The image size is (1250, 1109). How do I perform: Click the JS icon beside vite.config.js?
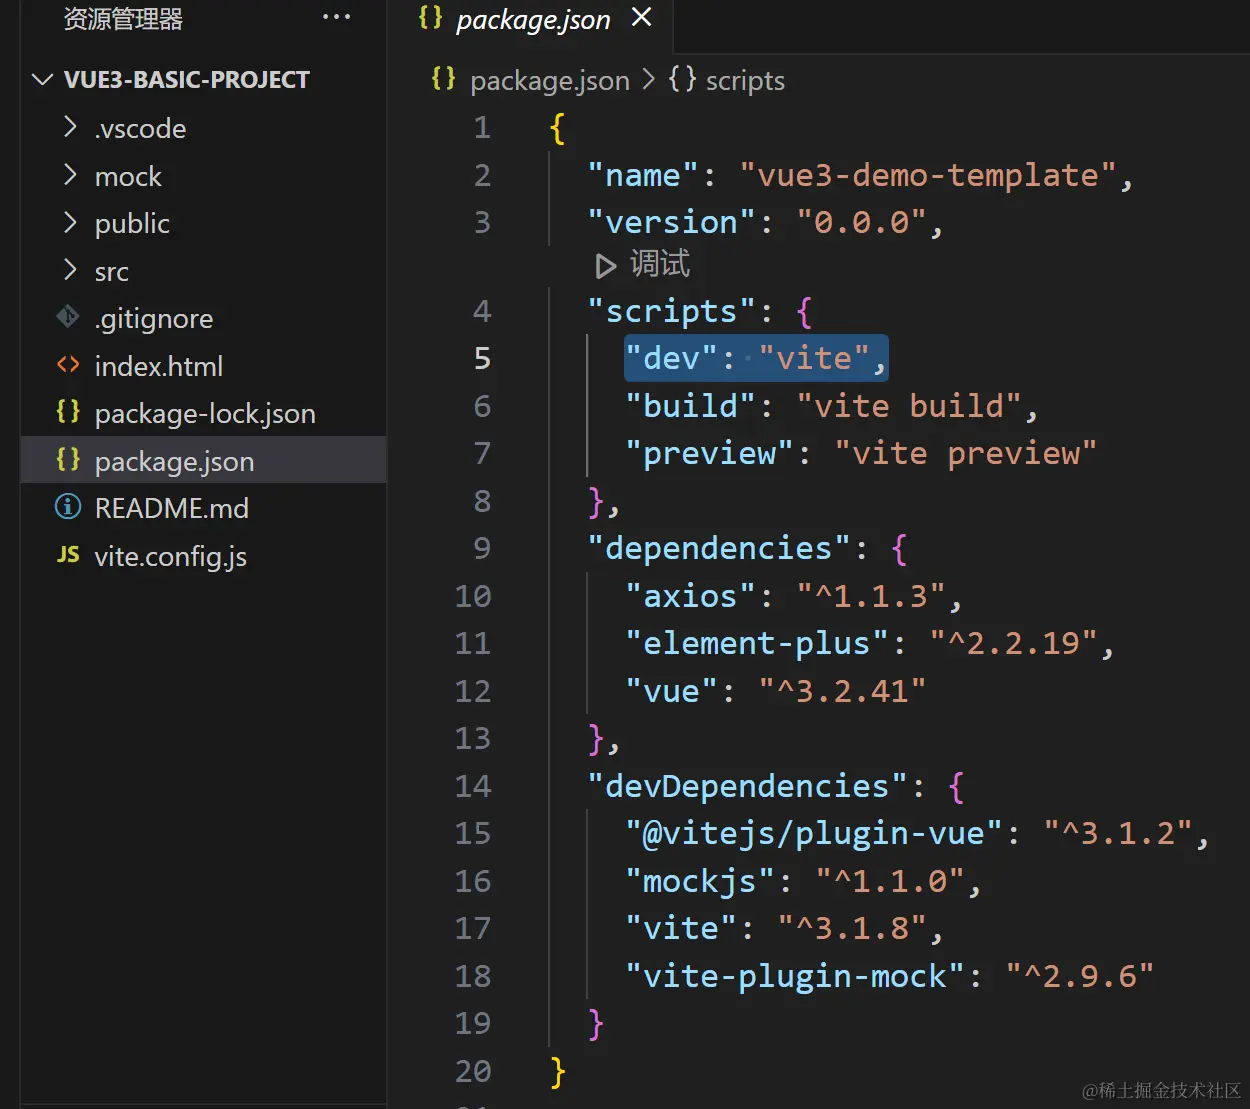[x=68, y=555]
